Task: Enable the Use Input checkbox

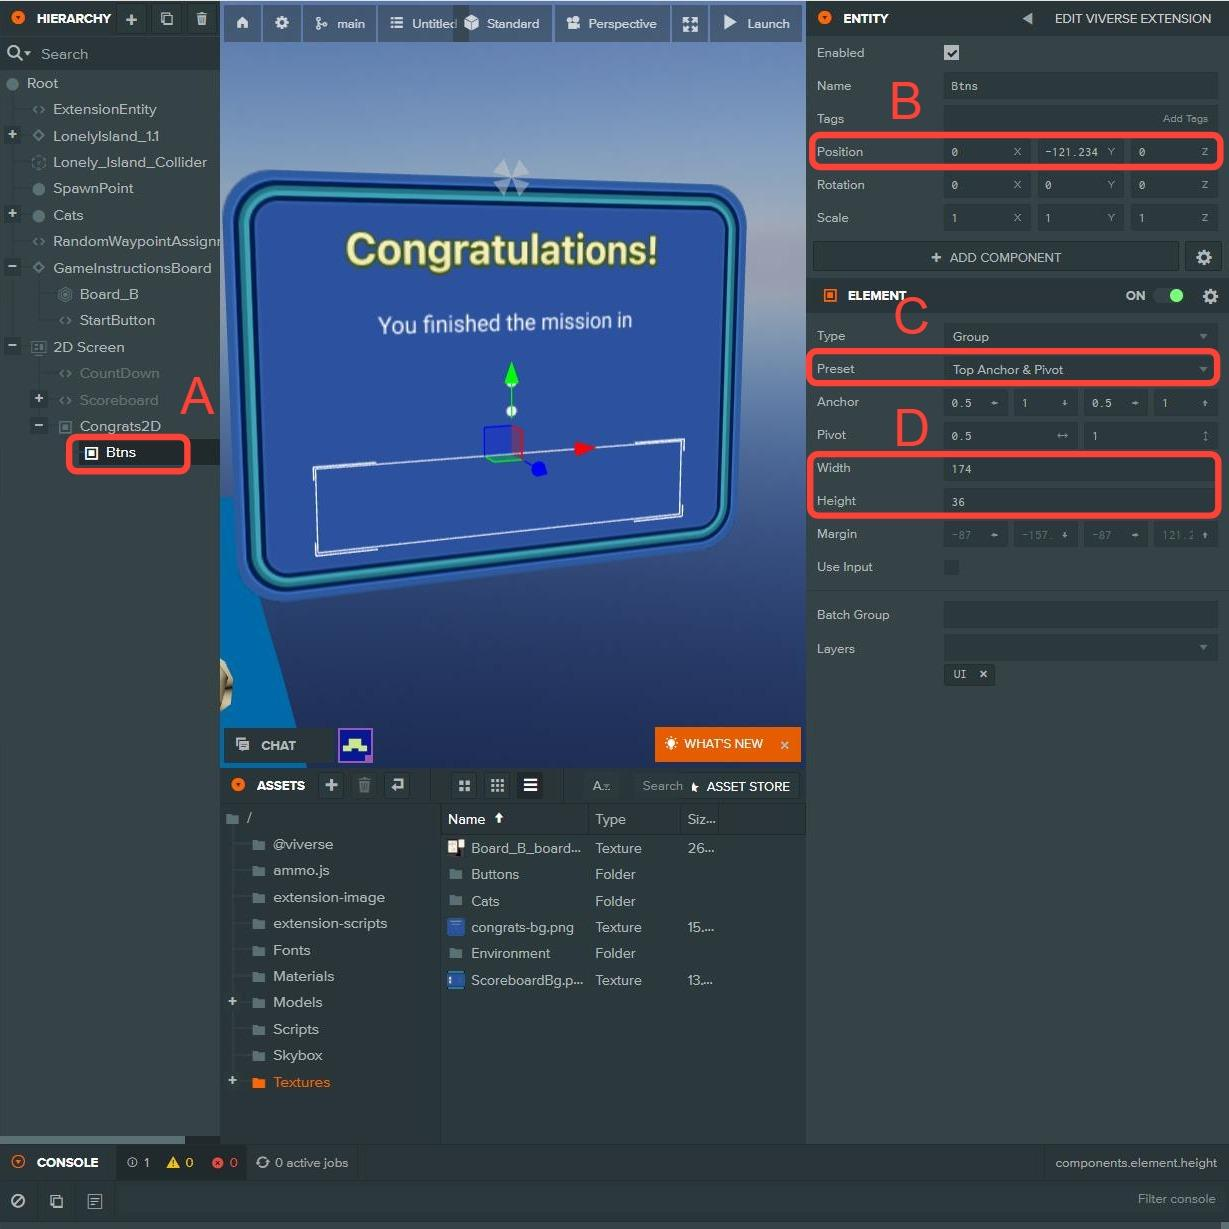Action: point(951,567)
